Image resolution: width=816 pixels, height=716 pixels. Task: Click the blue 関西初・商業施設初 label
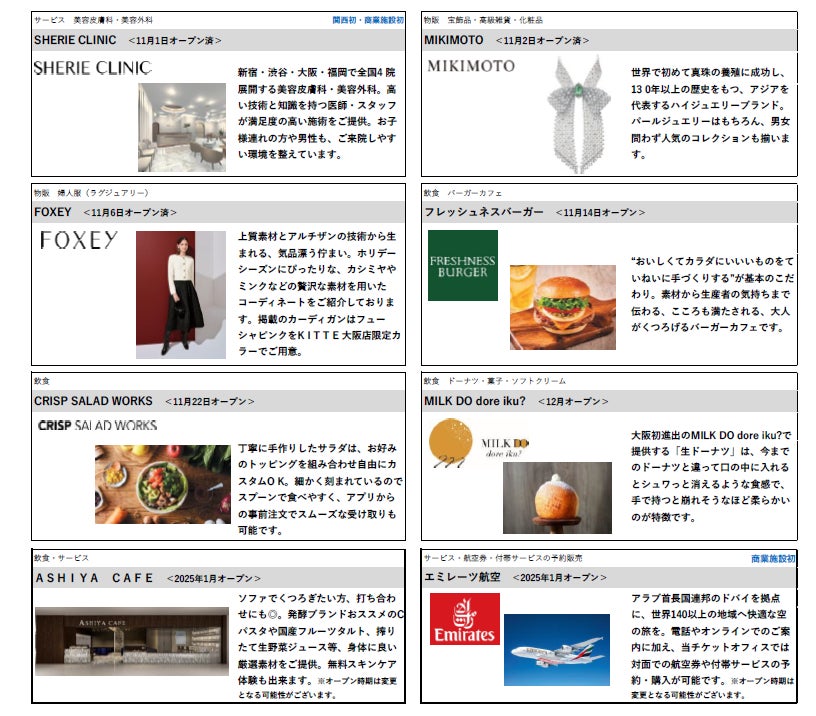click(x=368, y=20)
